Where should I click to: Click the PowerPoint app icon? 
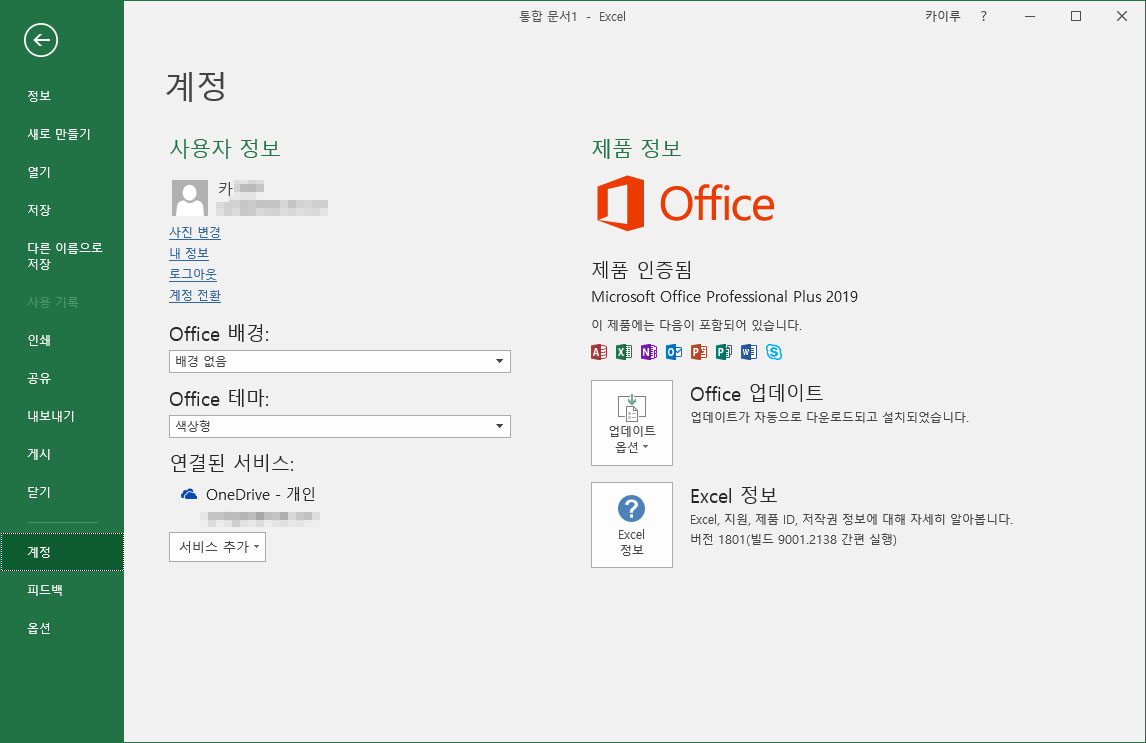(x=699, y=352)
